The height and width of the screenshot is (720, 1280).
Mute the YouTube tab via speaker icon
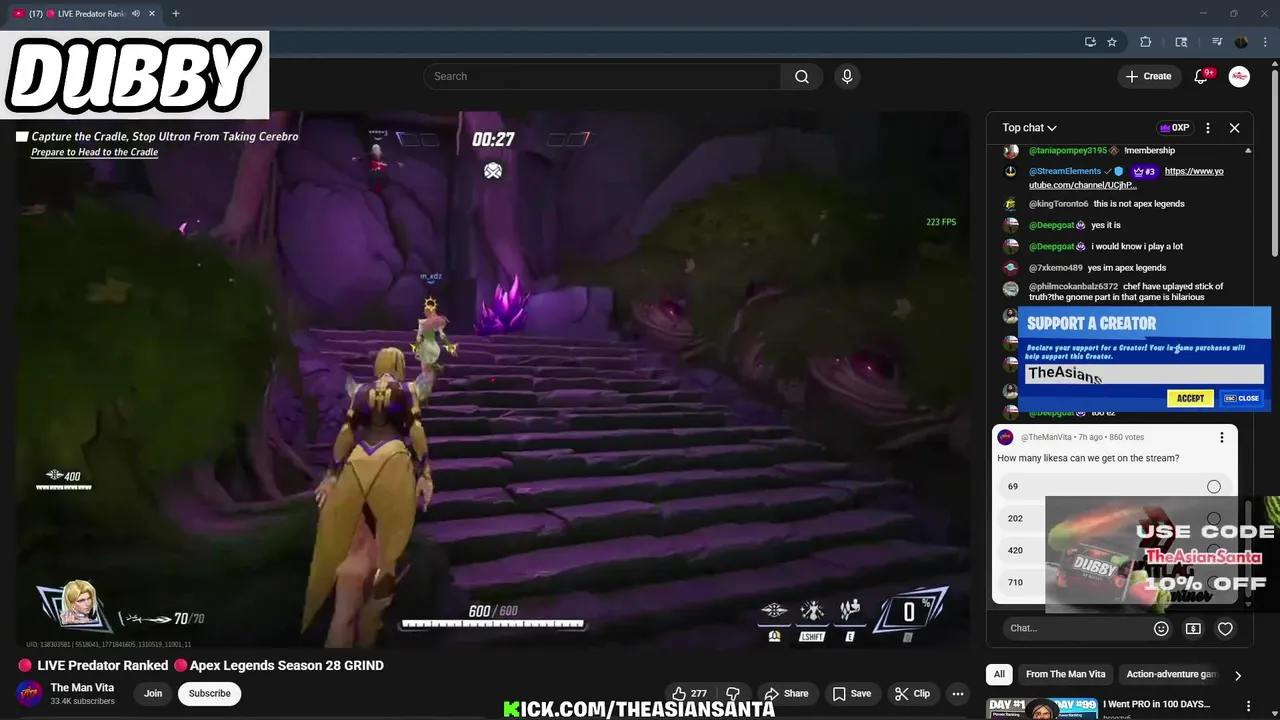[136, 13]
